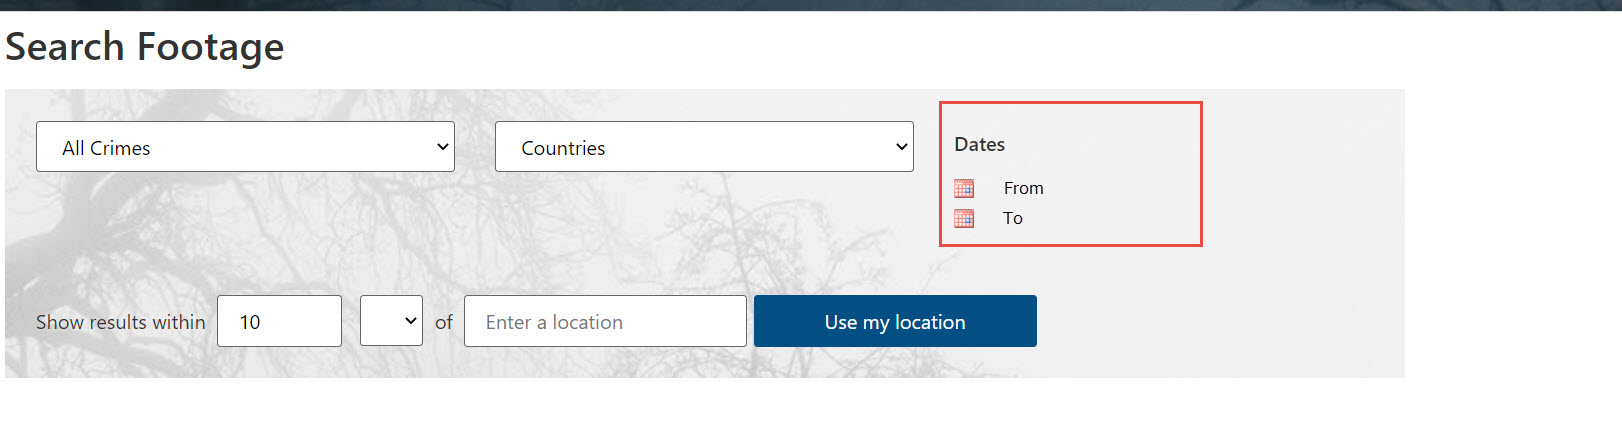
Task: Click the Use my location button
Action: click(x=895, y=321)
